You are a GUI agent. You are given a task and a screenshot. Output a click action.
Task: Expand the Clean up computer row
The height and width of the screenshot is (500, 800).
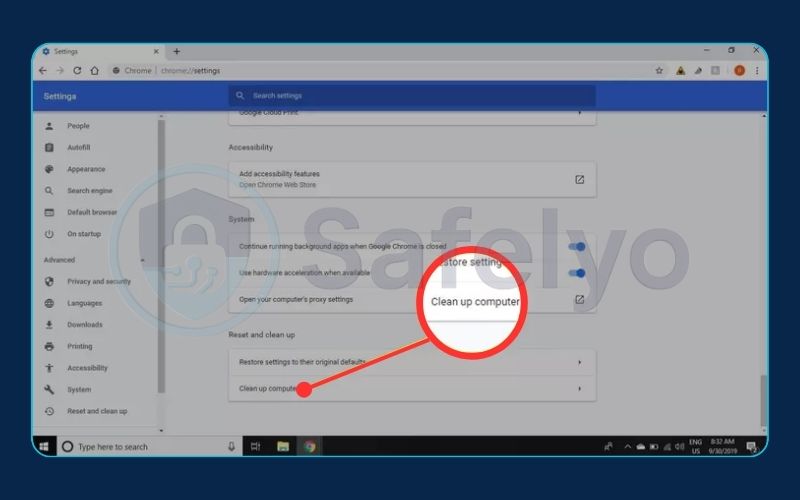pyautogui.click(x=579, y=388)
